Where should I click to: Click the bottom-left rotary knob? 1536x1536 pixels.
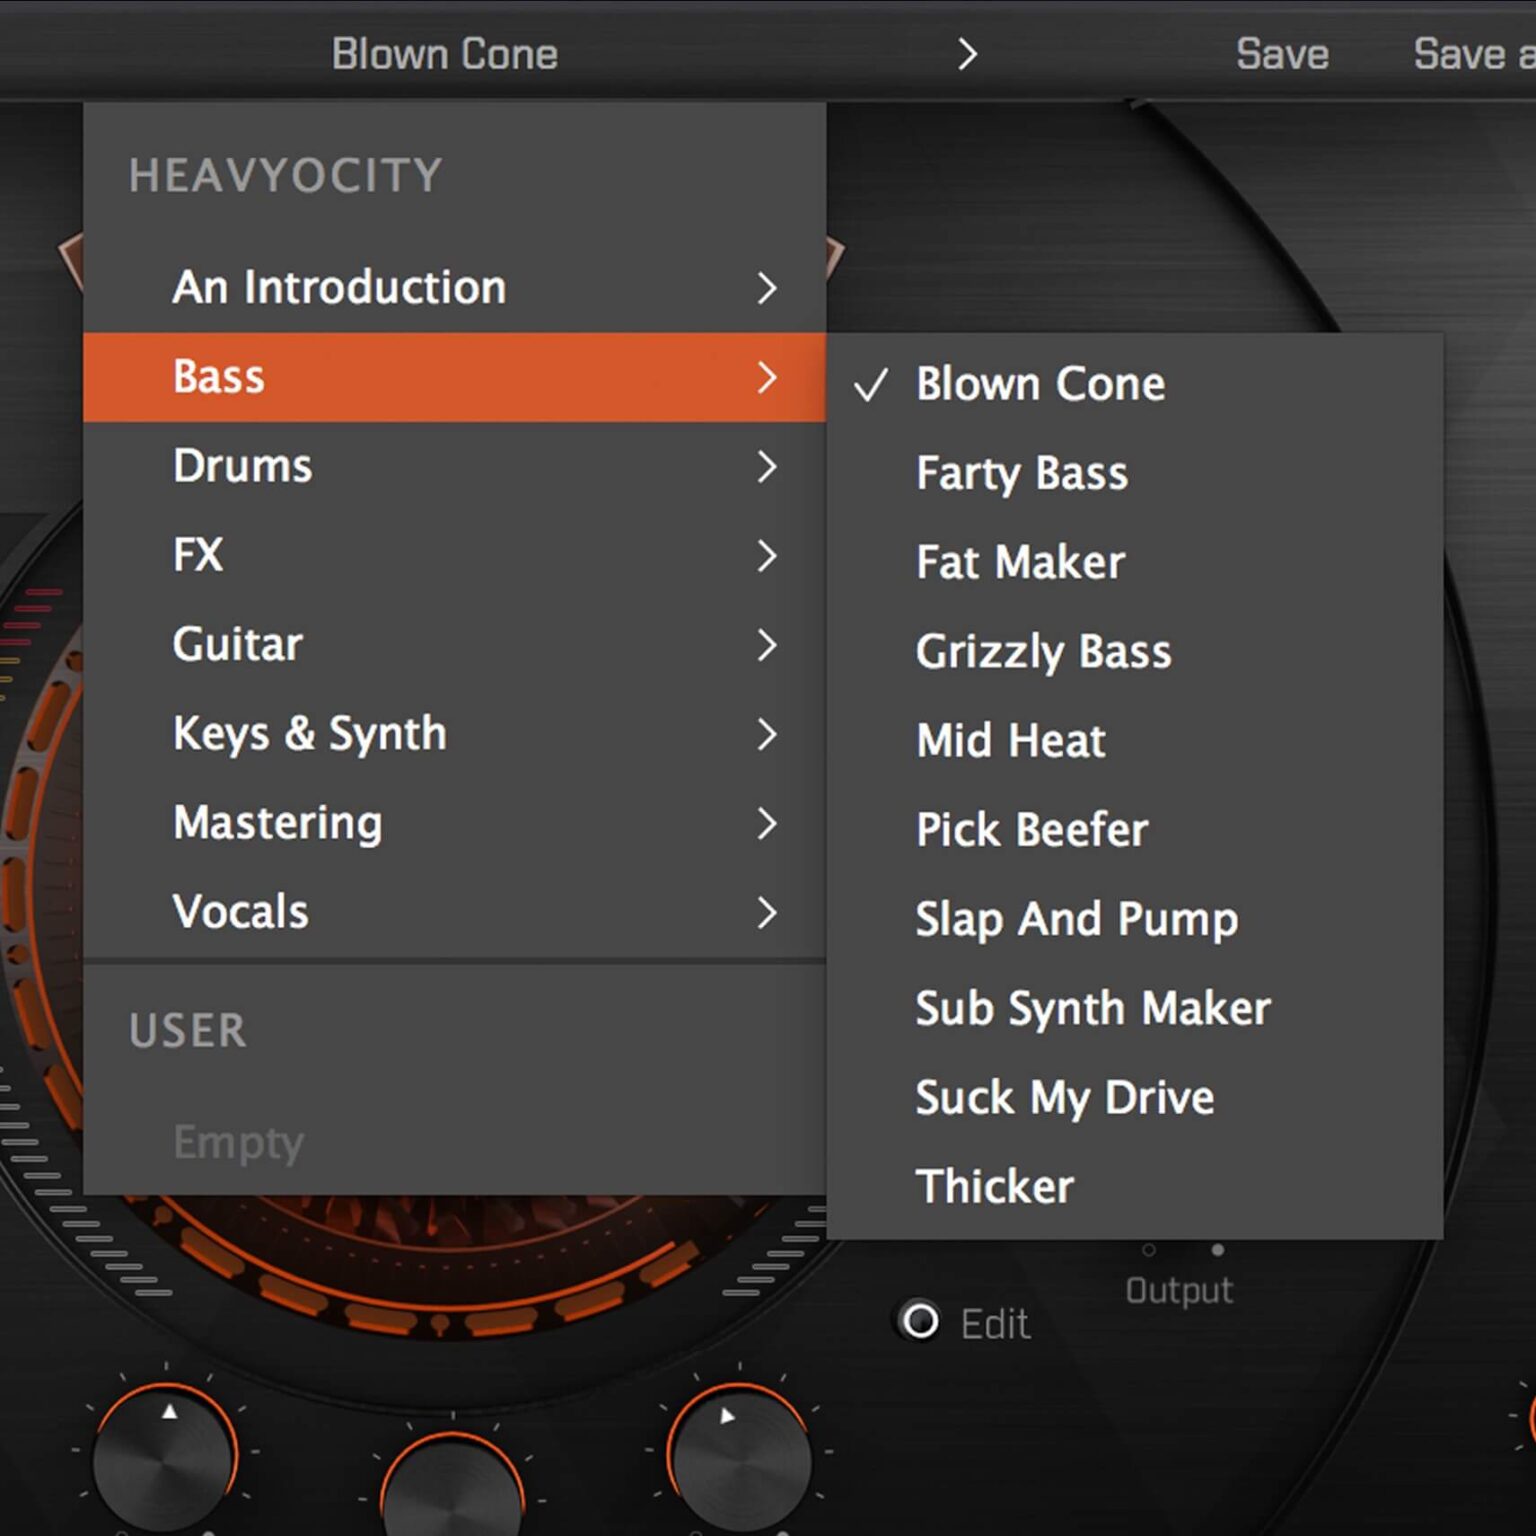point(165,1457)
